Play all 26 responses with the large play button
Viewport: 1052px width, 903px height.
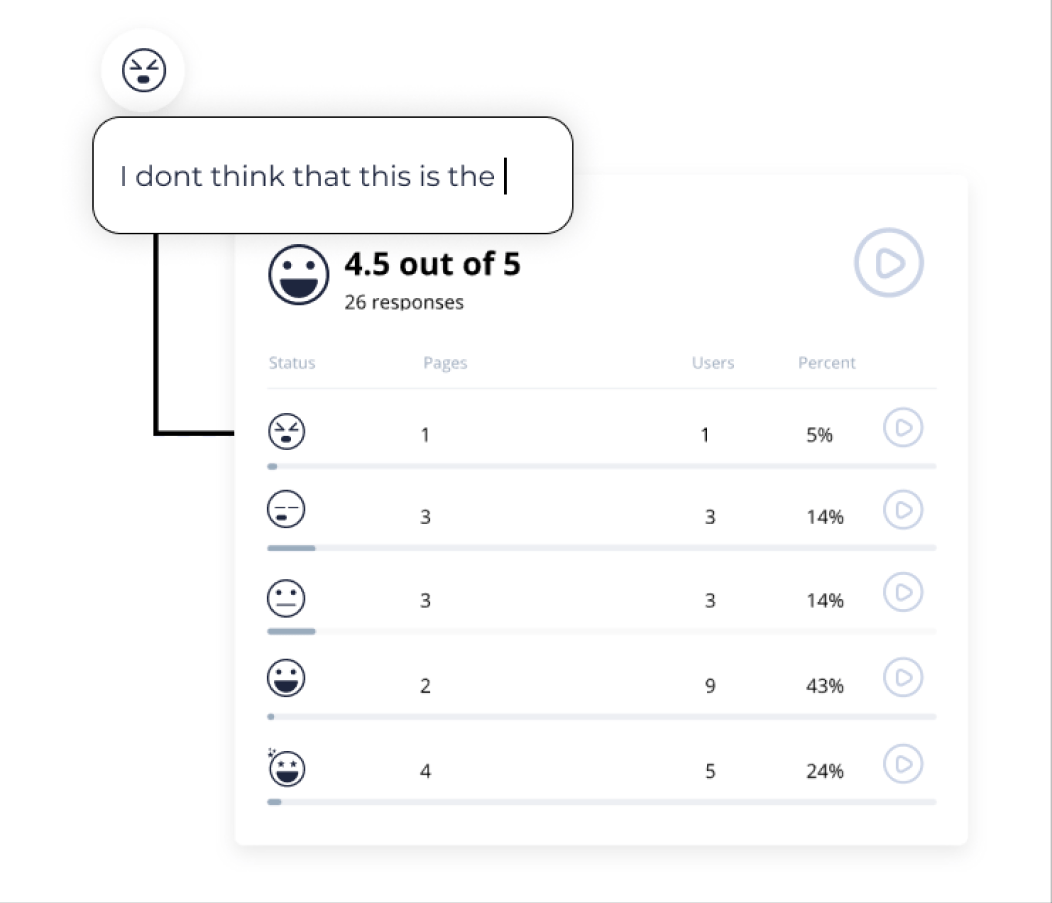(889, 262)
